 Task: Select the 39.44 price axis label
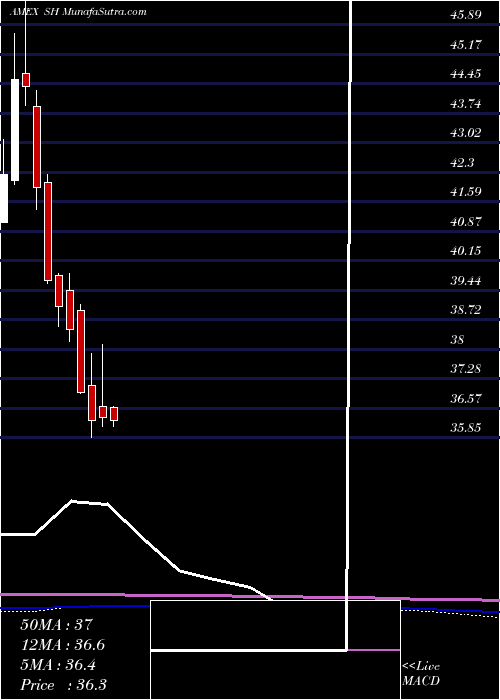[466, 281]
